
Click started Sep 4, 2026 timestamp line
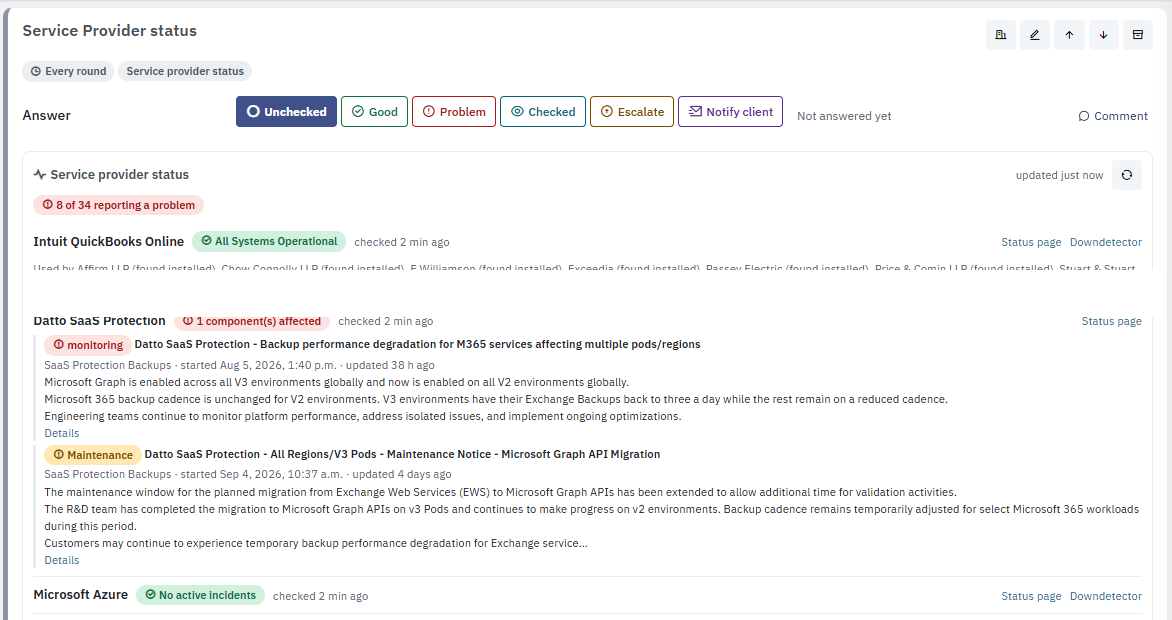click(x=247, y=474)
